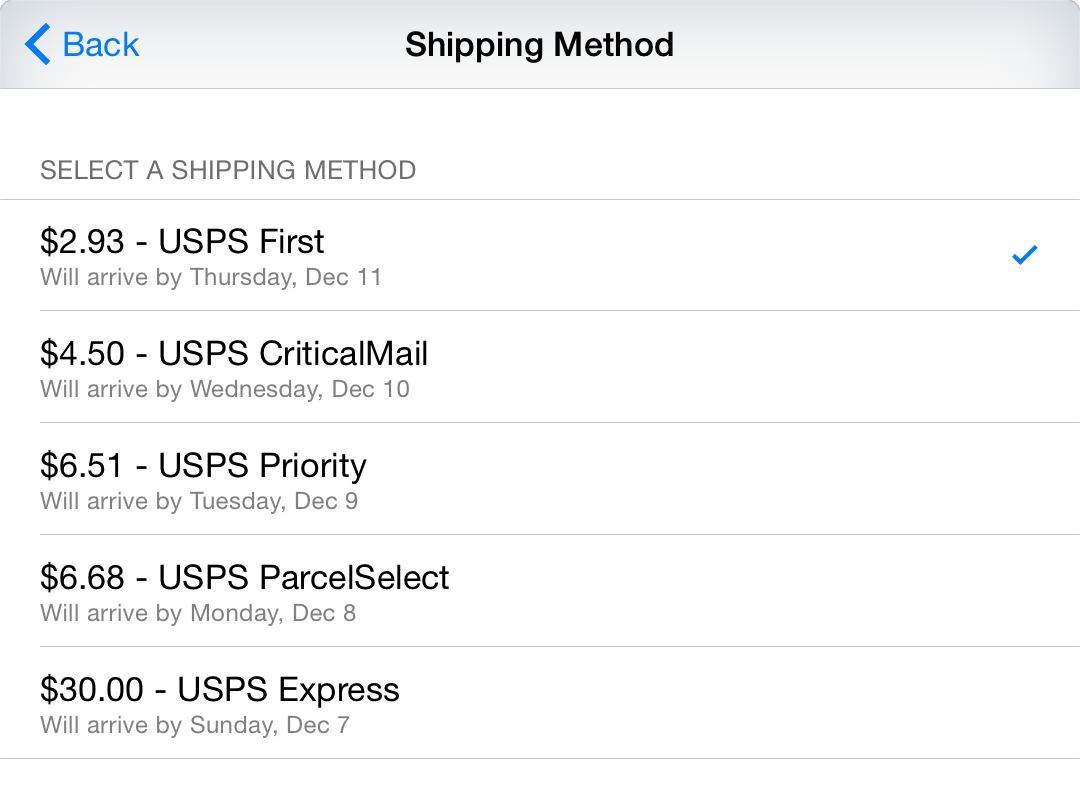
Task: Click the blue checkmark beside USPS First
Action: tap(1024, 255)
